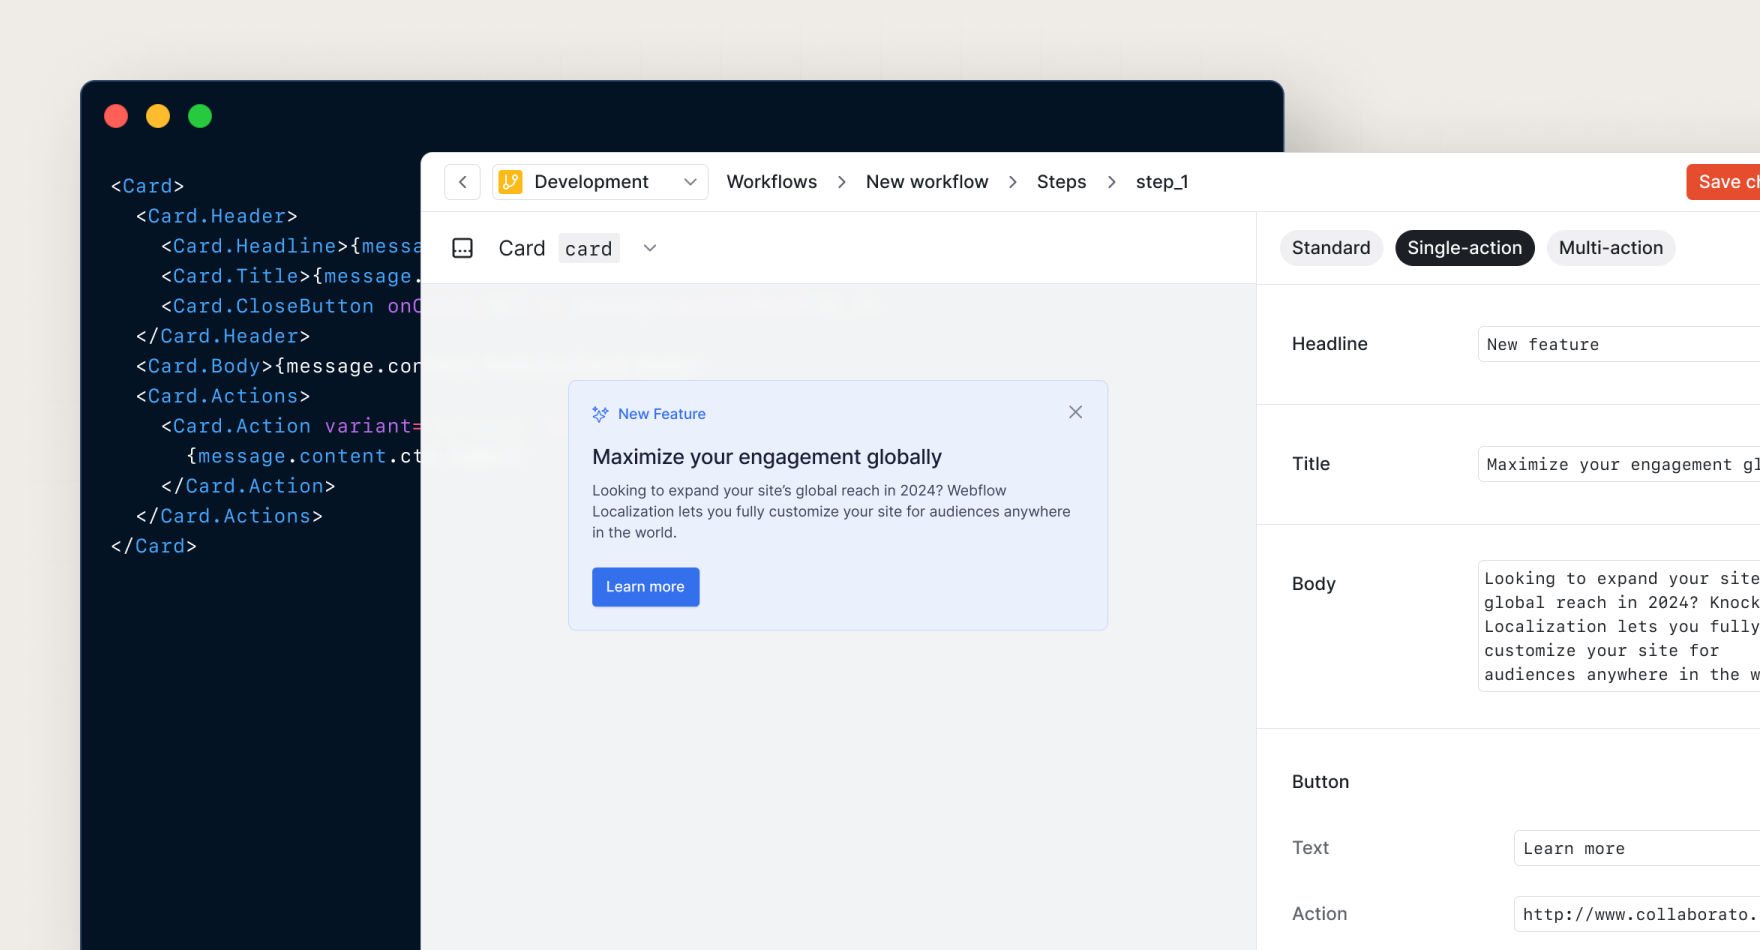
Task: Click the sparkle icon beside New Feature
Action: coord(600,413)
